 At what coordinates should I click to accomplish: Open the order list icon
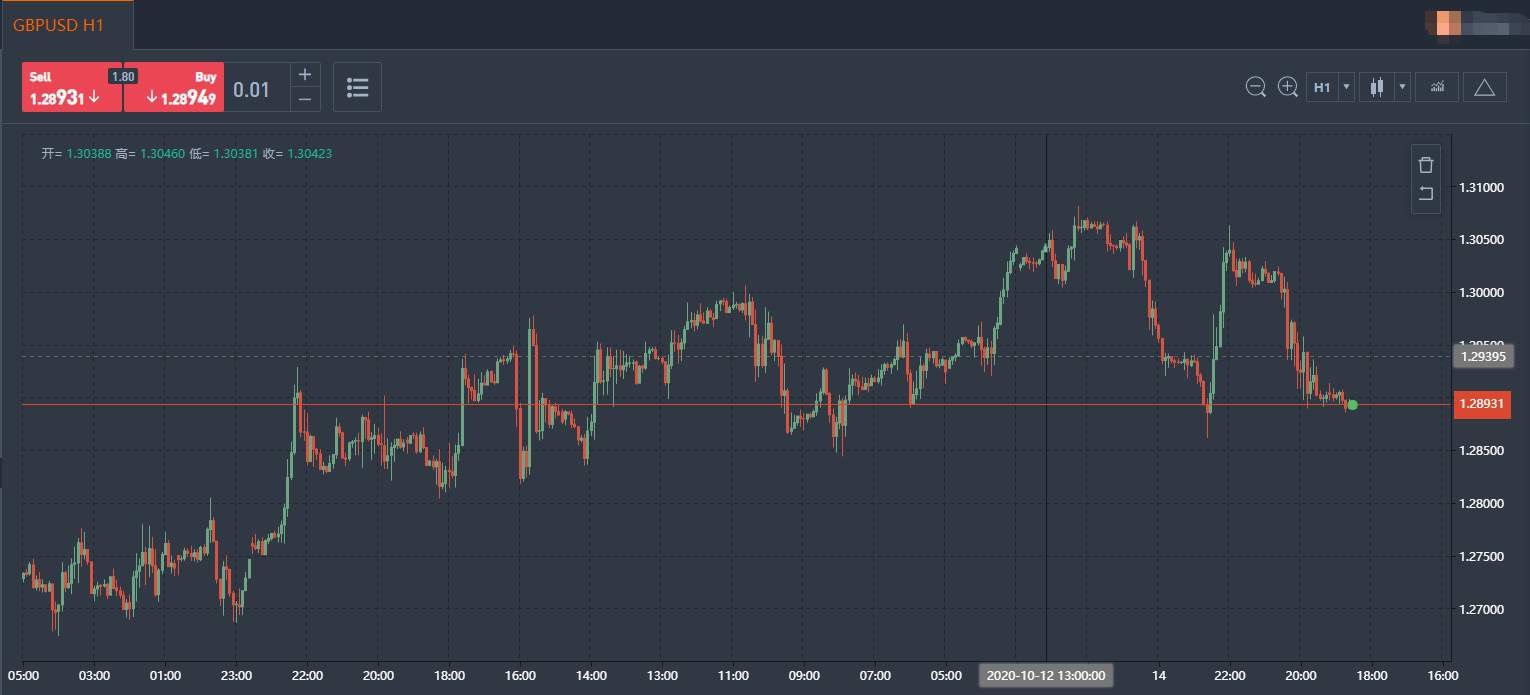click(x=357, y=87)
